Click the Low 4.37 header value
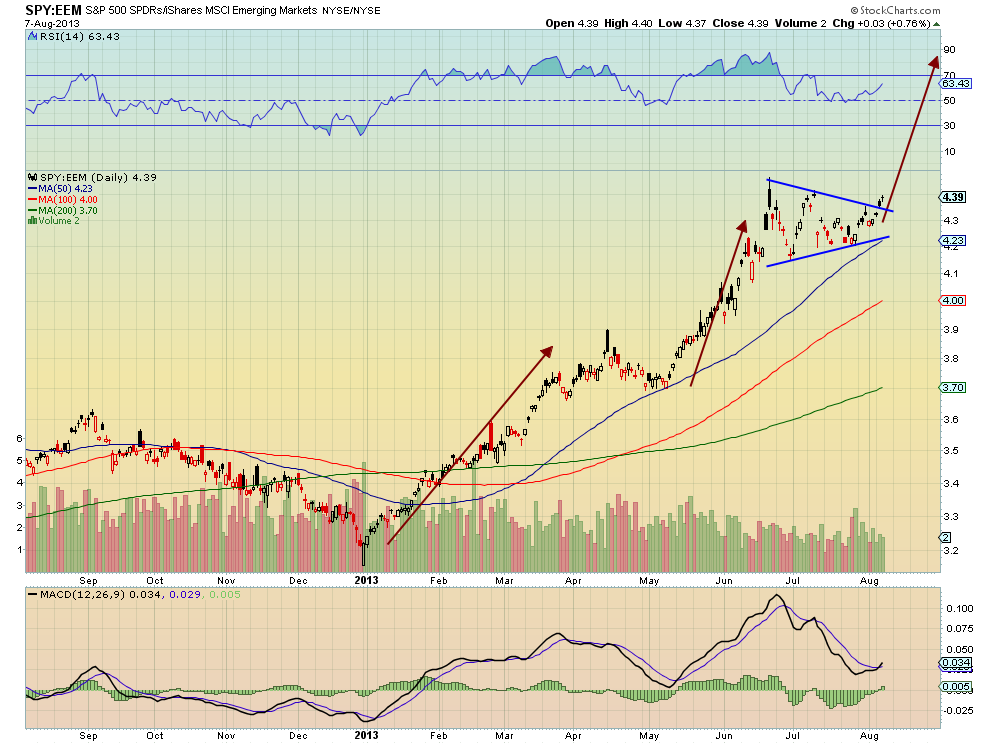 tap(682, 23)
